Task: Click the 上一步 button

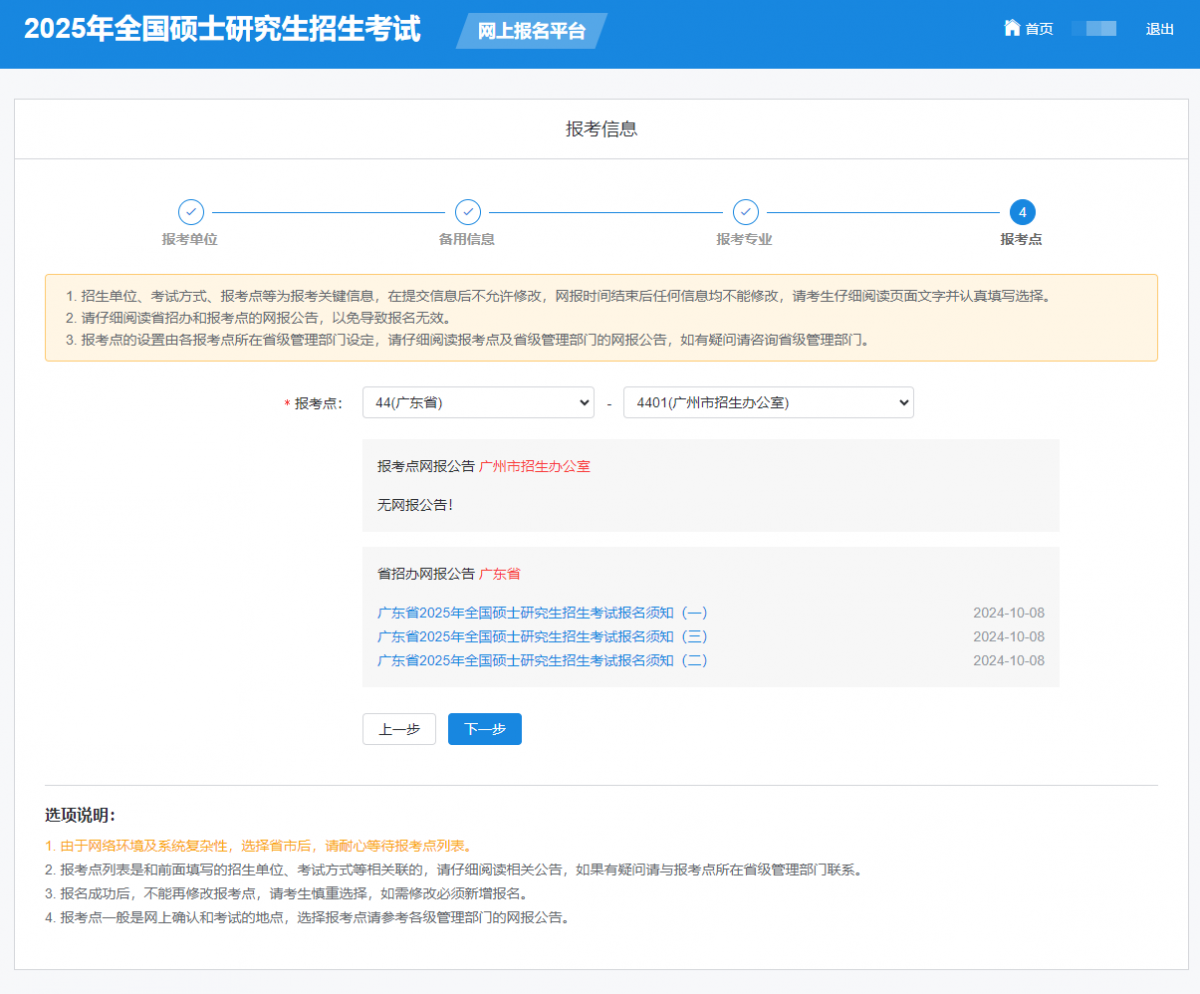Action: (399, 729)
